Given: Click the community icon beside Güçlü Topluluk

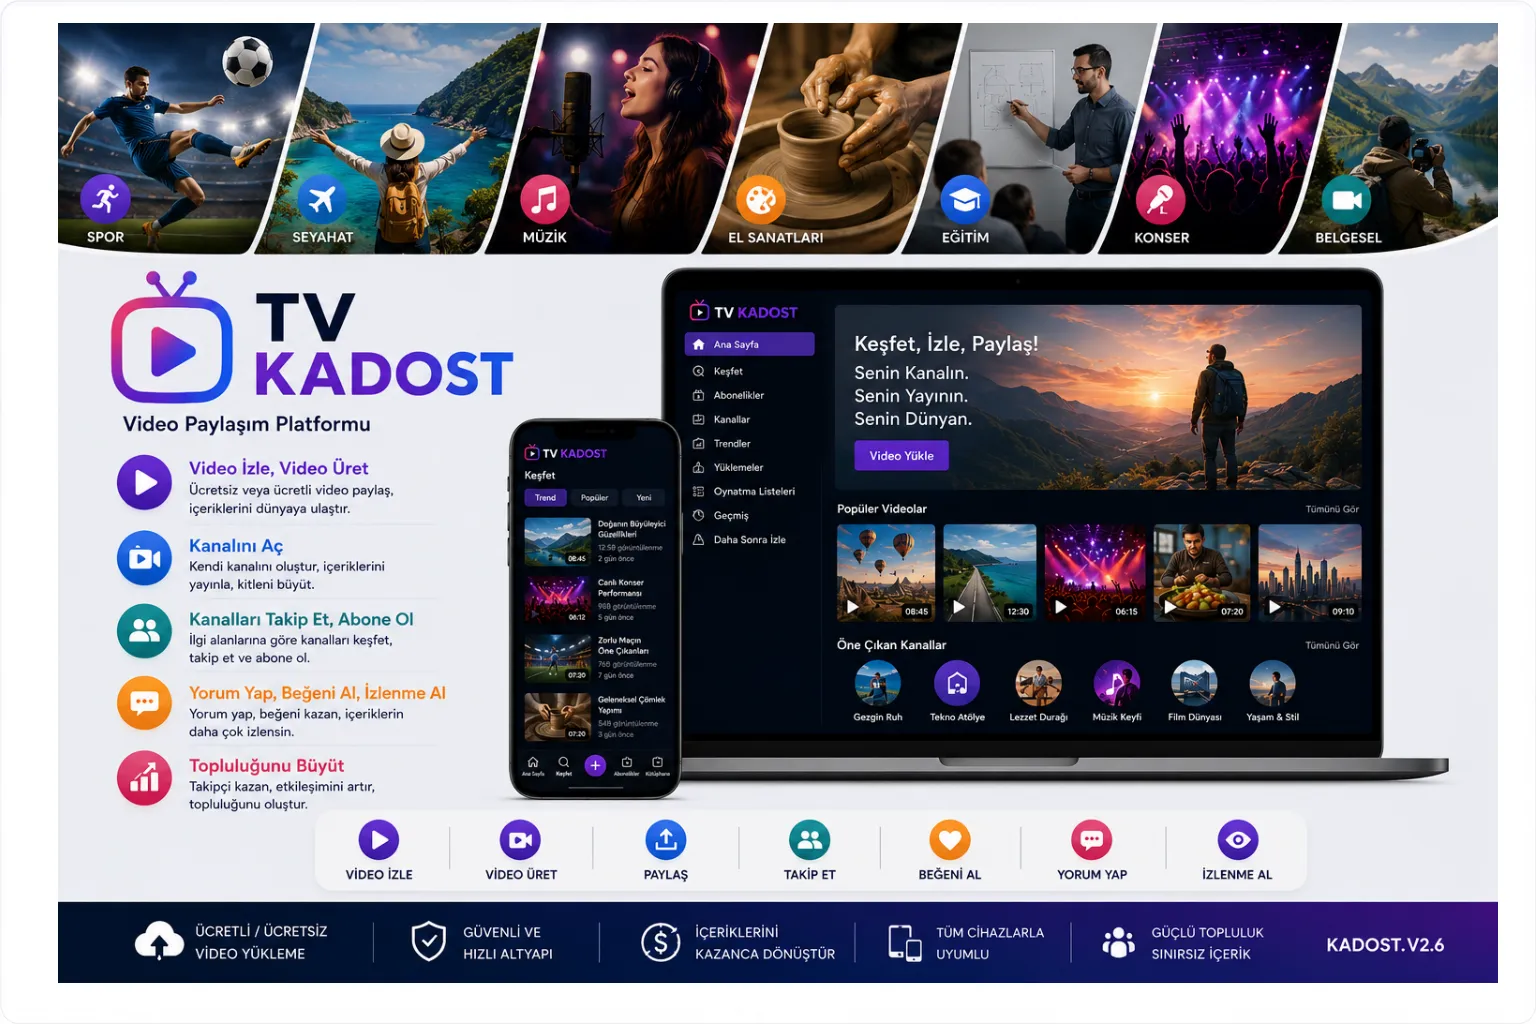Looking at the screenshot, I should [1118, 942].
